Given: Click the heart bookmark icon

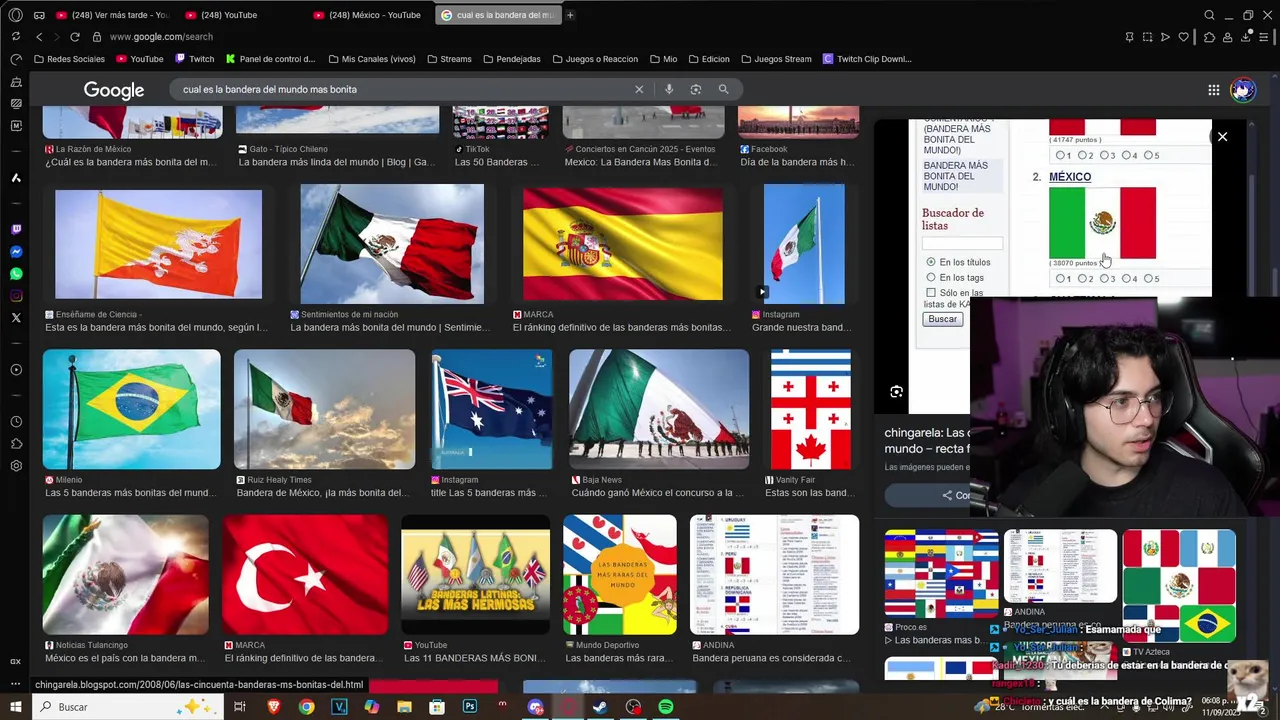Looking at the screenshot, I should pyautogui.click(x=1183, y=37).
